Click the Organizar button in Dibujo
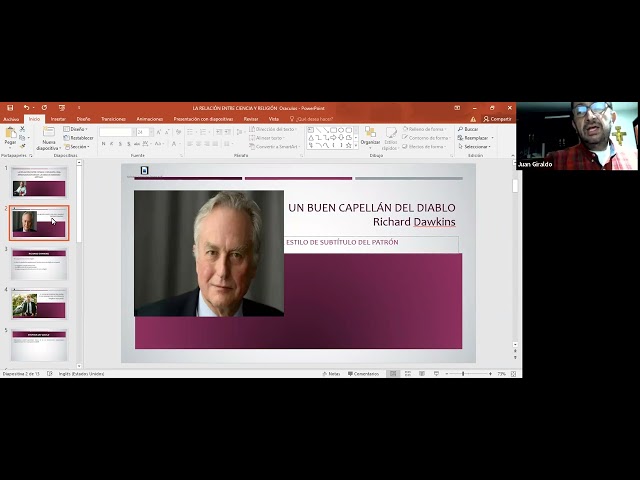 coord(370,137)
